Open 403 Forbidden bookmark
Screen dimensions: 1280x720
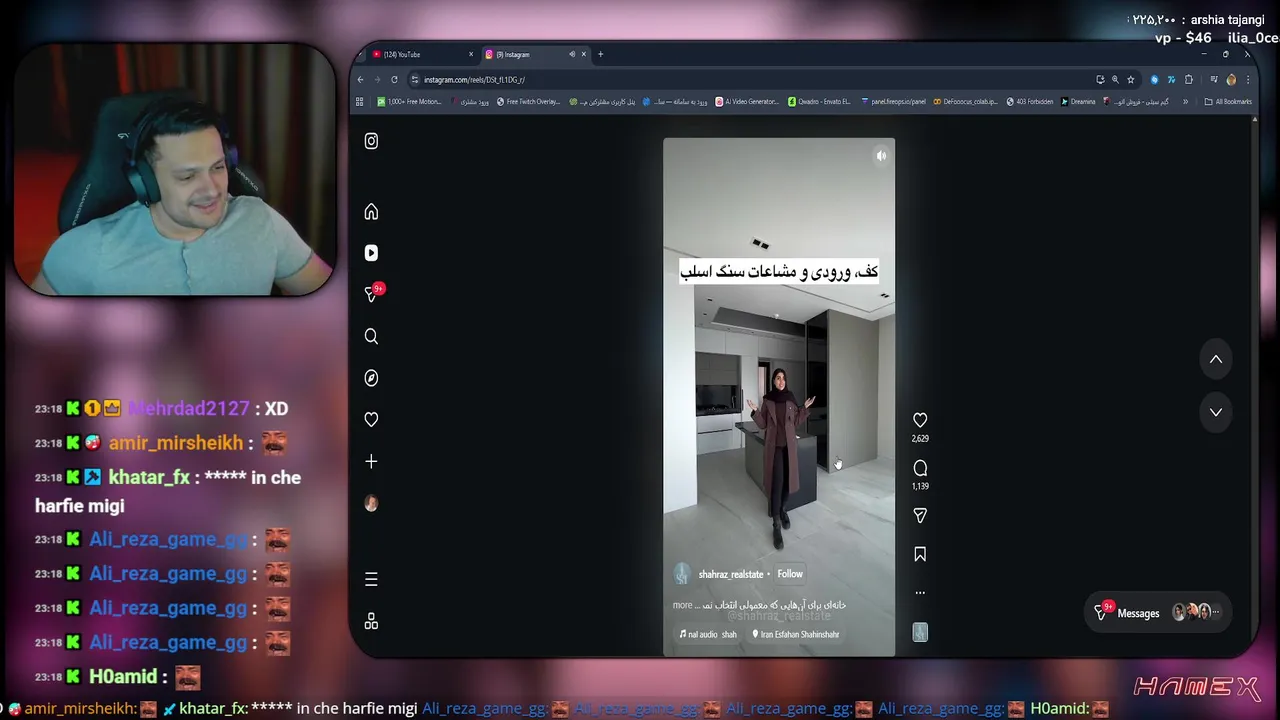tap(1030, 101)
